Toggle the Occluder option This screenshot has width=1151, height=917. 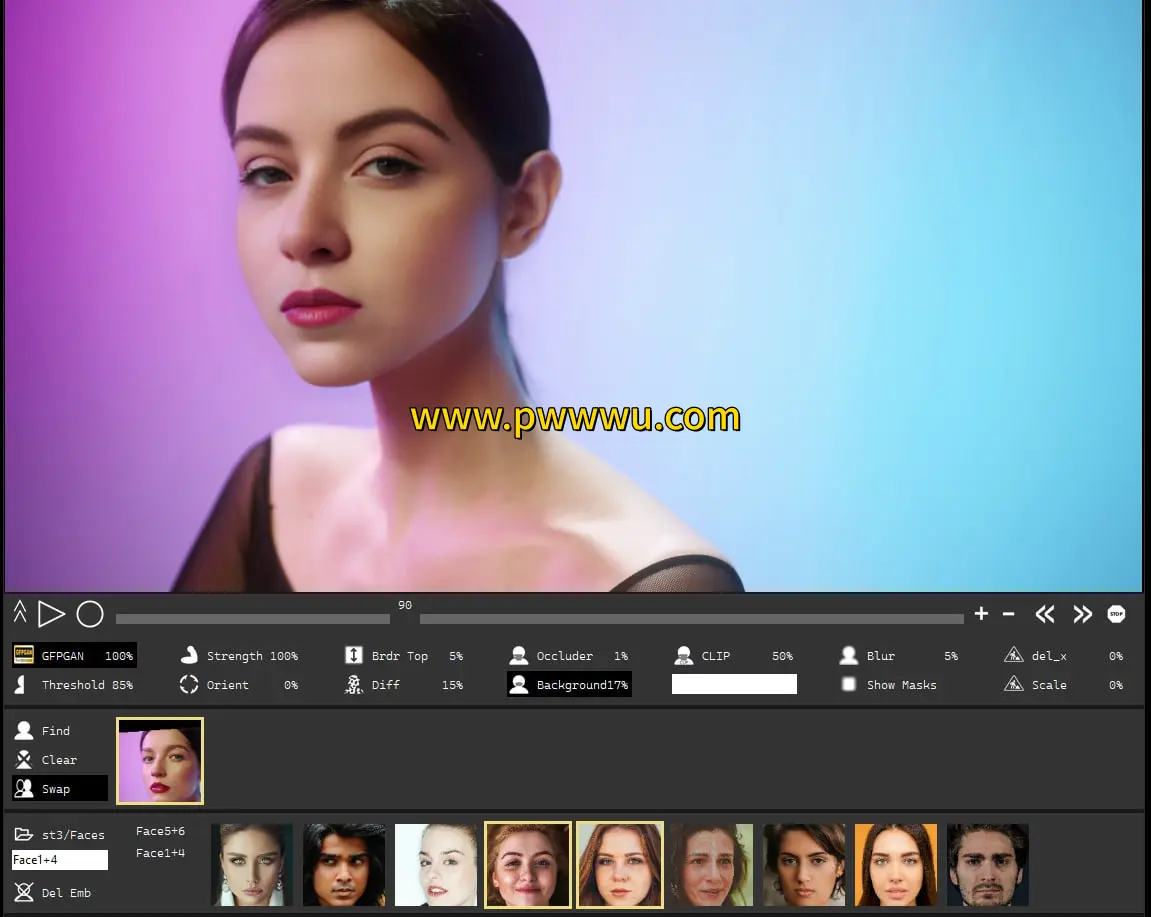(567, 656)
